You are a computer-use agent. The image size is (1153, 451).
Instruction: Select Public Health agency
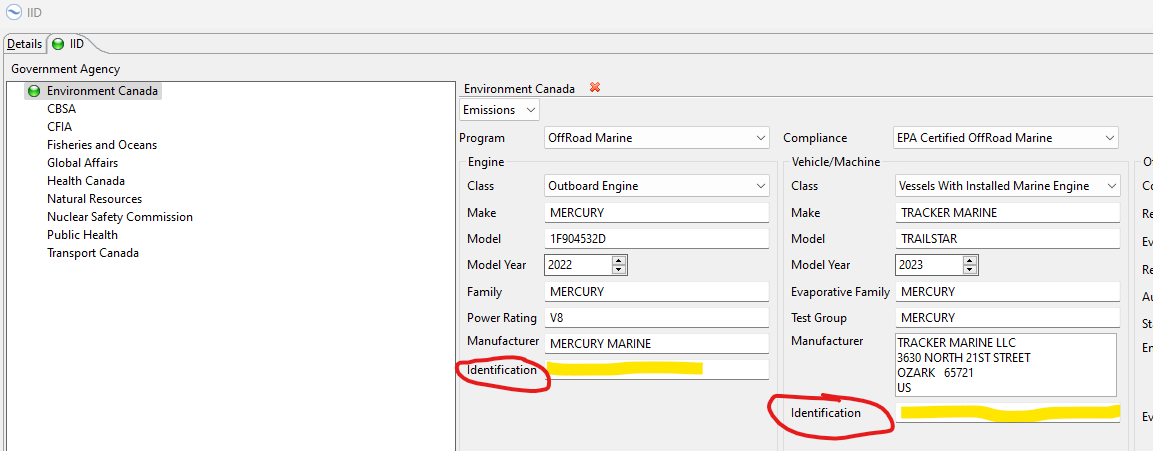click(x=82, y=235)
